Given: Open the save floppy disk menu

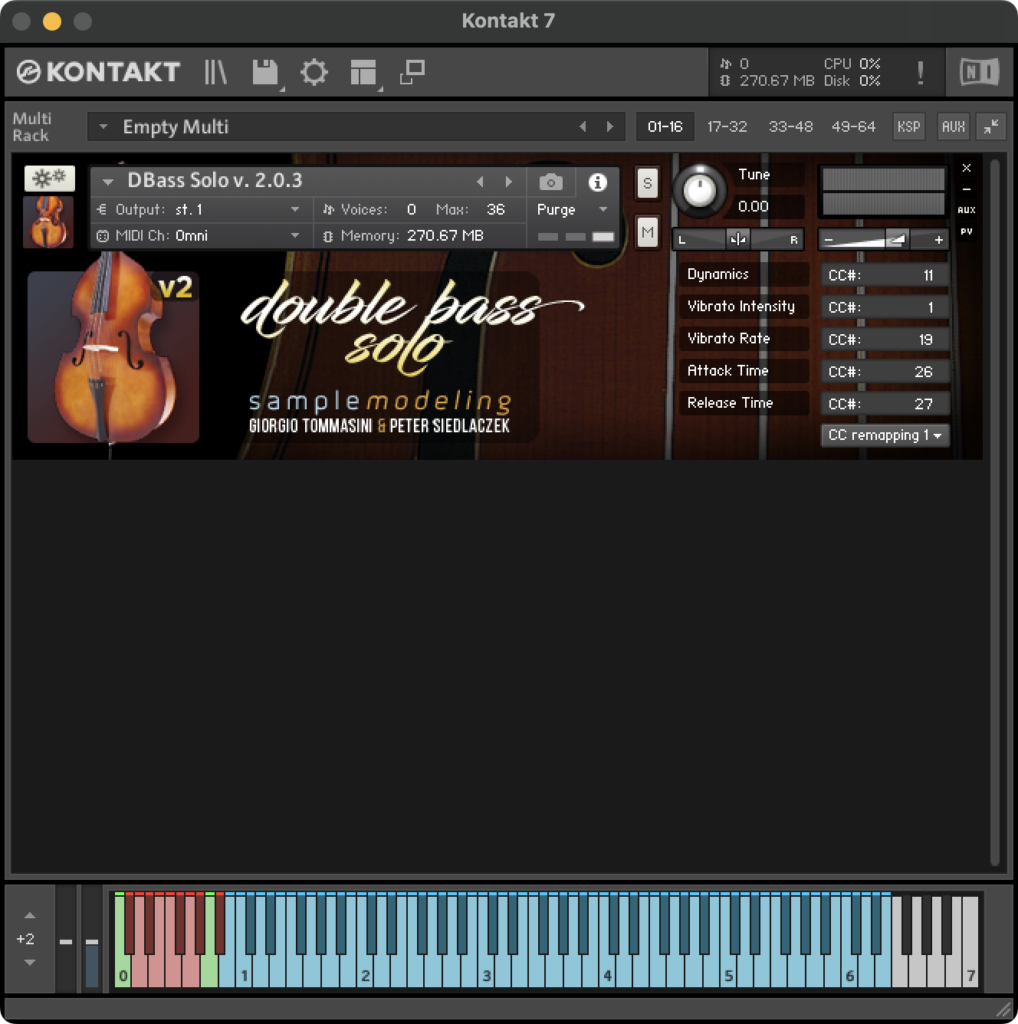Looking at the screenshot, I should click(265, 72).
